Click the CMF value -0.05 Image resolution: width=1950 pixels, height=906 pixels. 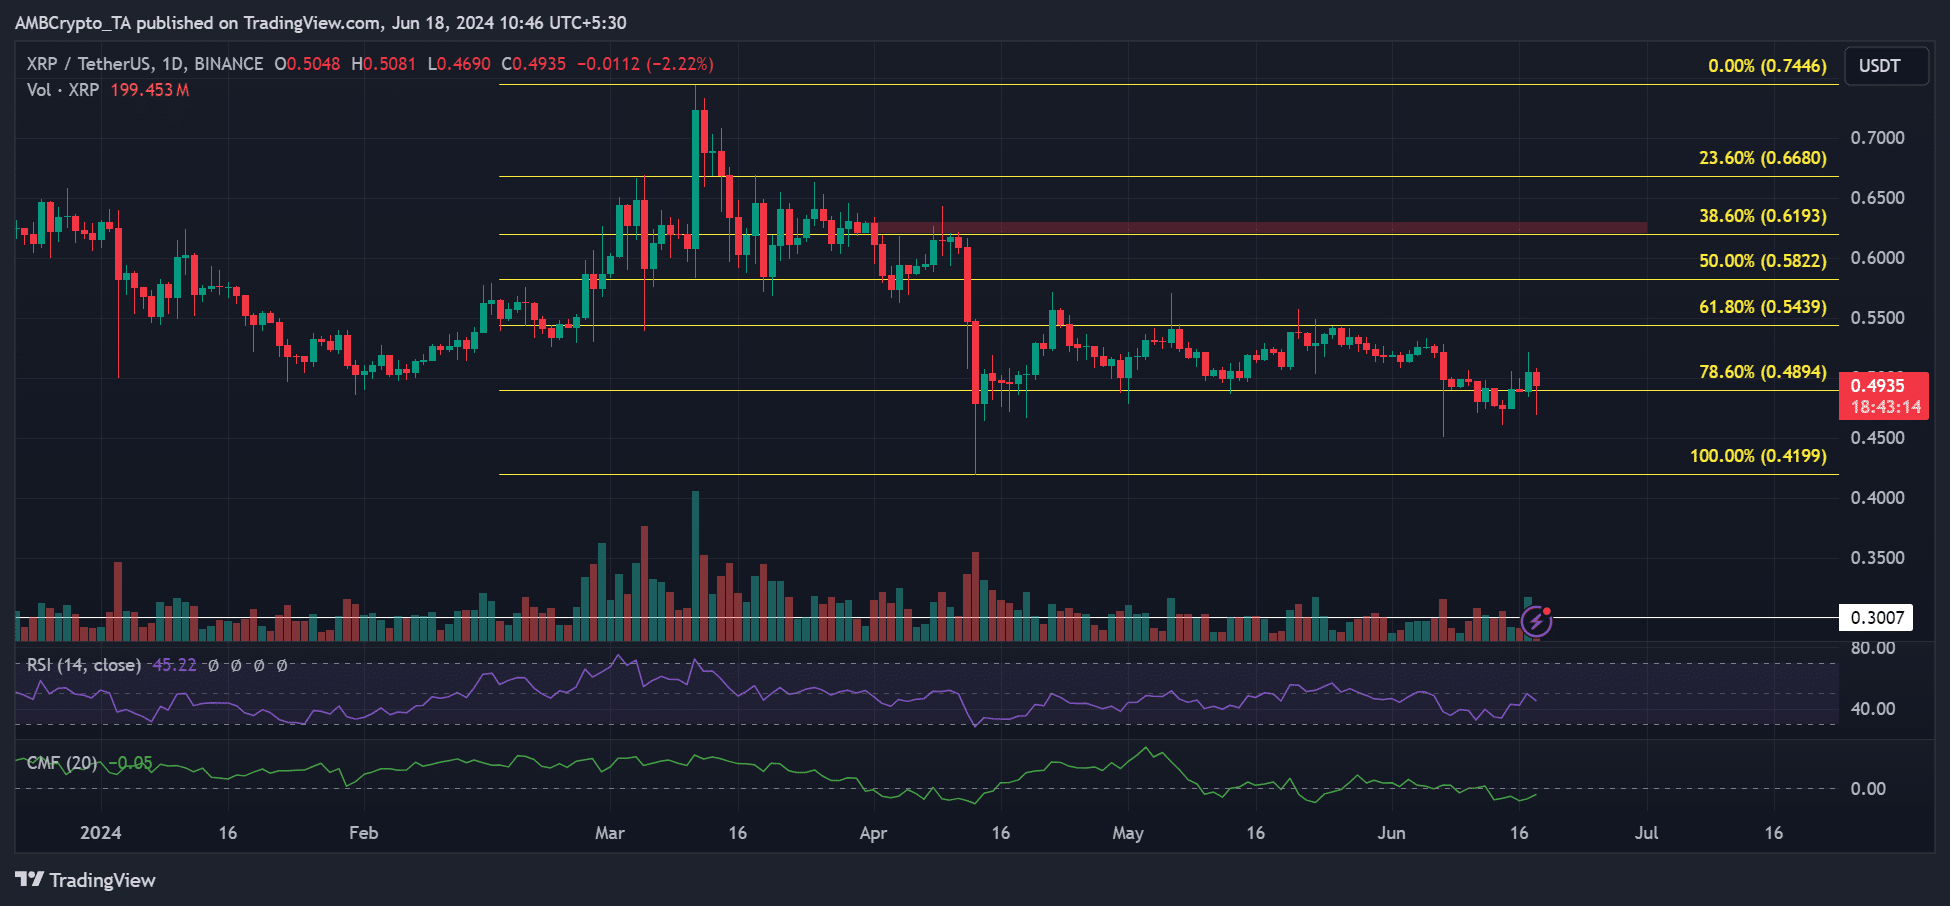(x=131, y=763)
